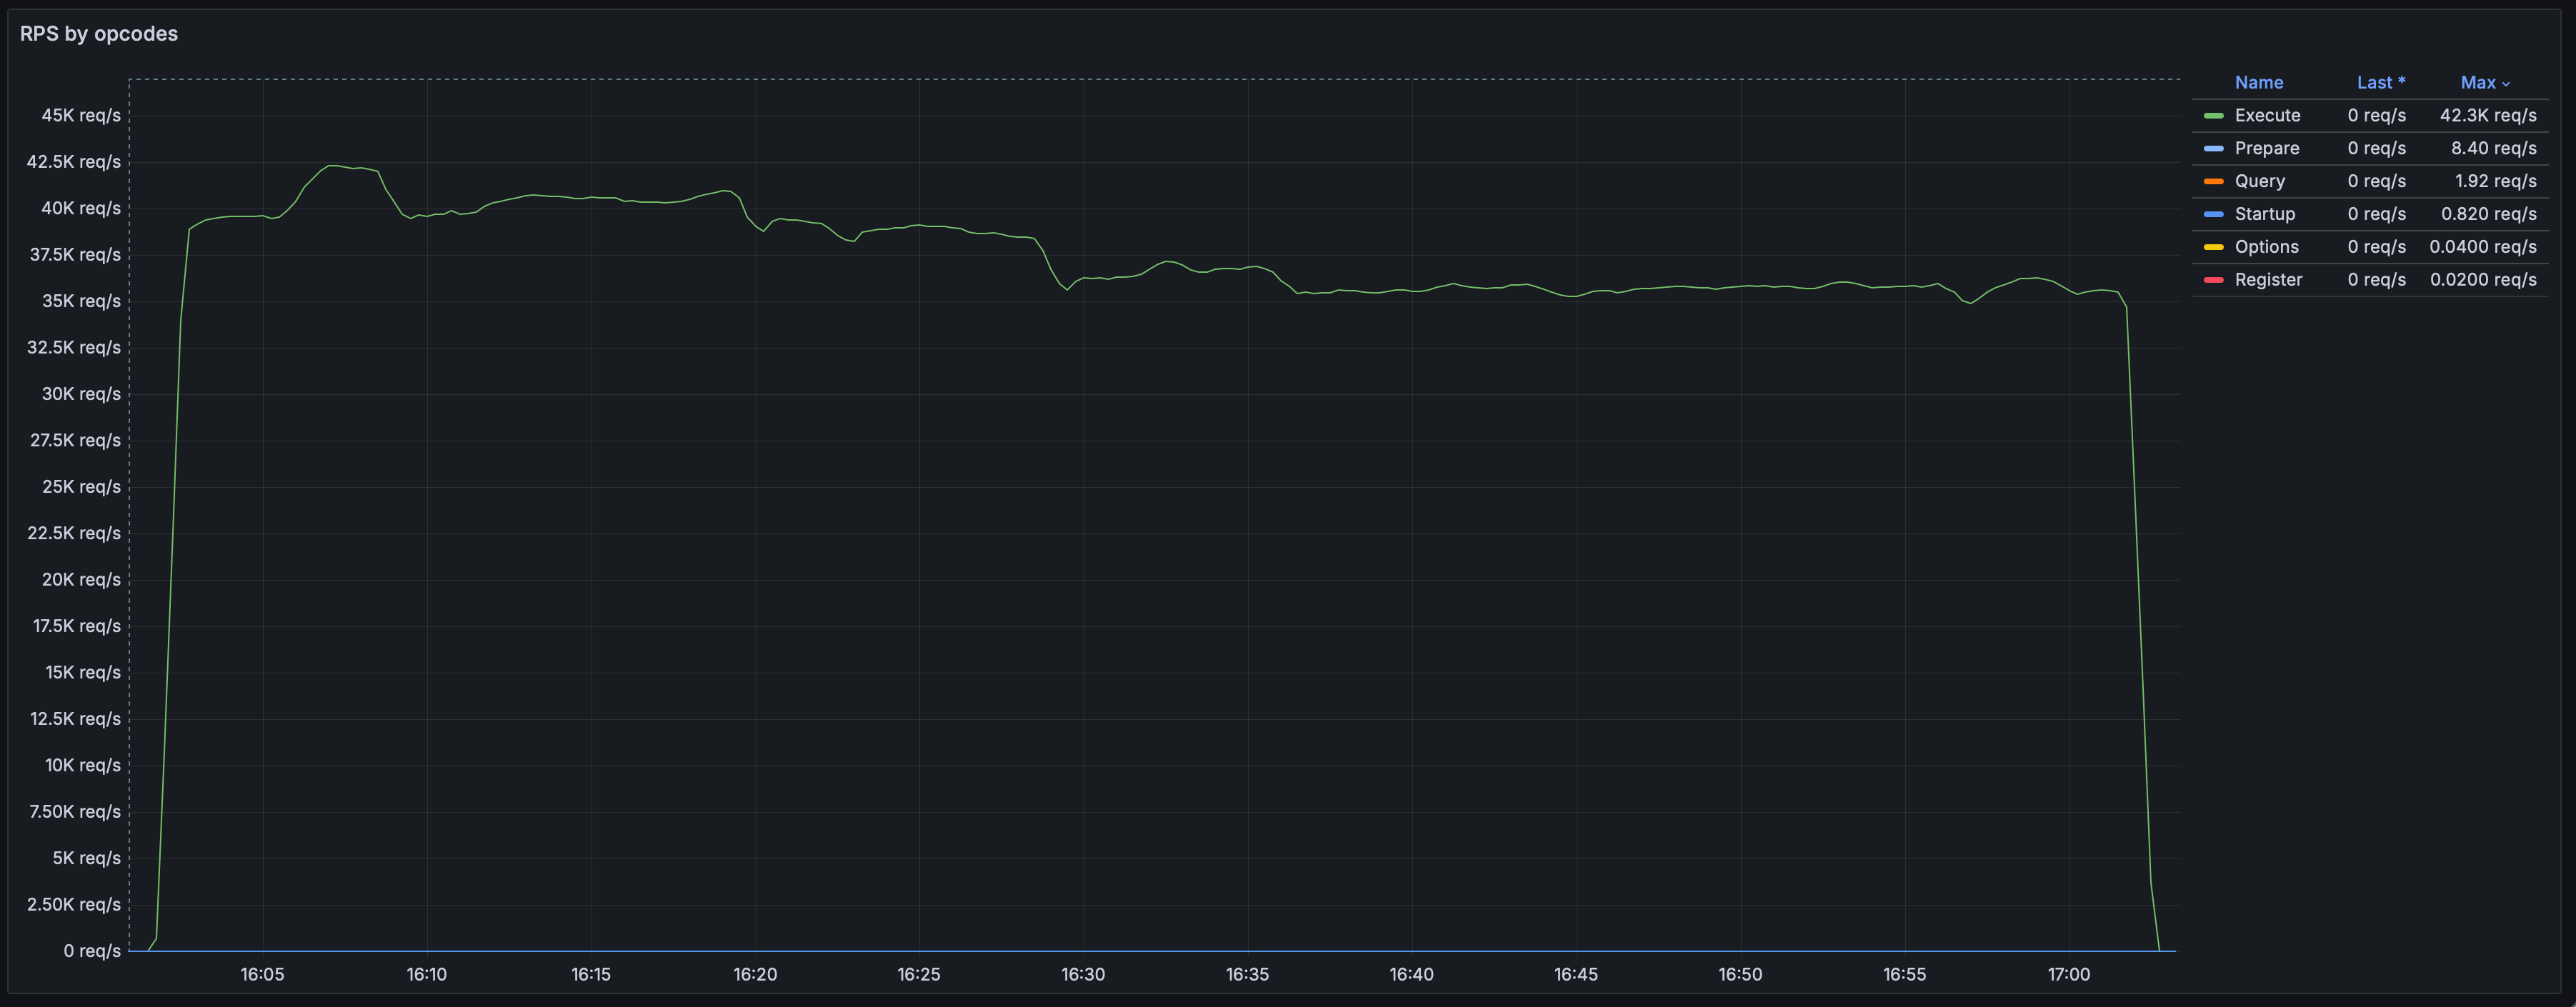Image resolution: width=2576 pixels, height=1007 pixels.
Task: Sort legend by Last * column
Action: point(2380,83)
